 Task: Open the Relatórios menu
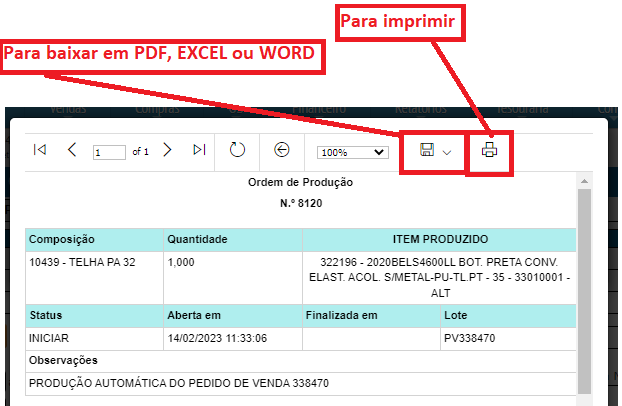coord(415,109)
